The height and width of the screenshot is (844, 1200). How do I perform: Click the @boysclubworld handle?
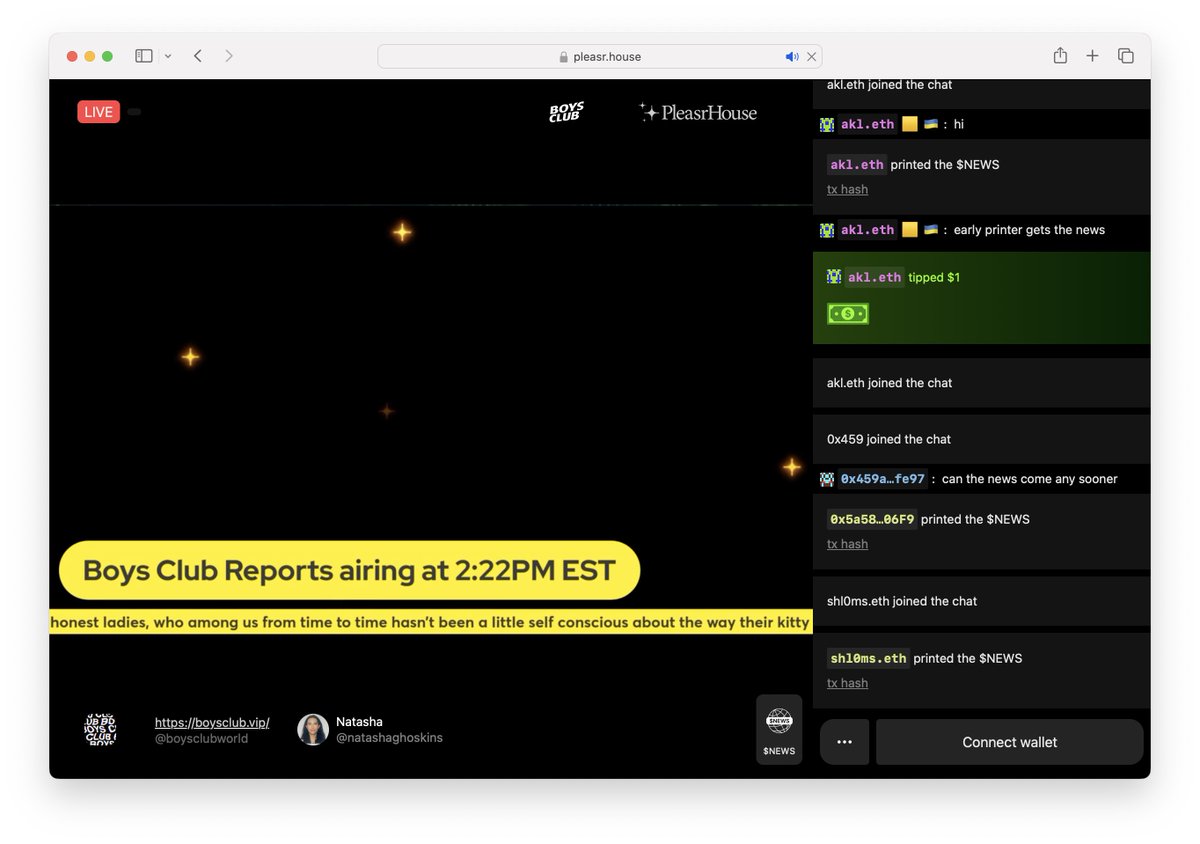[201, 739]
